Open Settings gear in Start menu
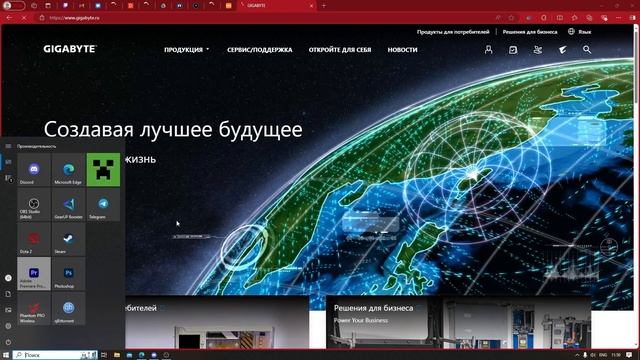This screenshot has width=640, height=360. [x=8, y=326]
